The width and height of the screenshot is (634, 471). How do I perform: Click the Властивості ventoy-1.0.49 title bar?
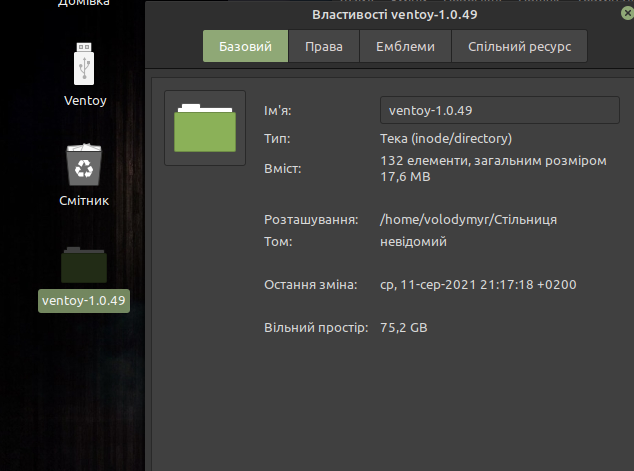point(395,15)
